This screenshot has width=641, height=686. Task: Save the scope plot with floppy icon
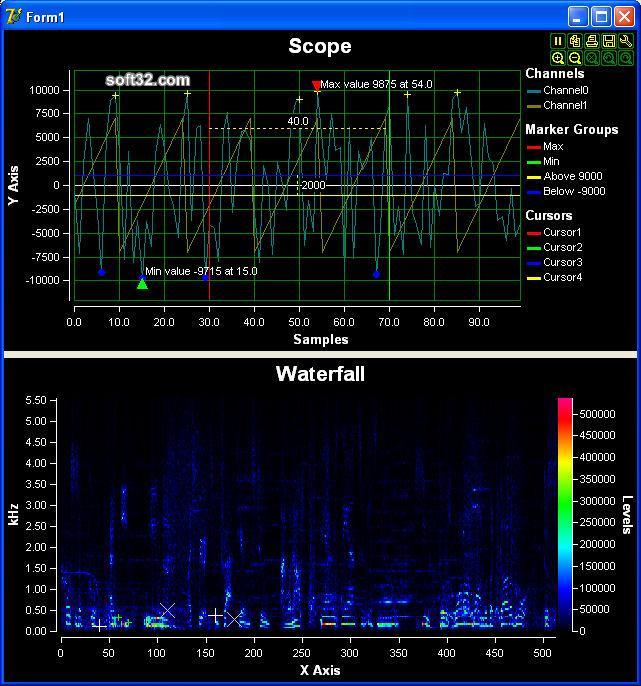coord(609,41)
